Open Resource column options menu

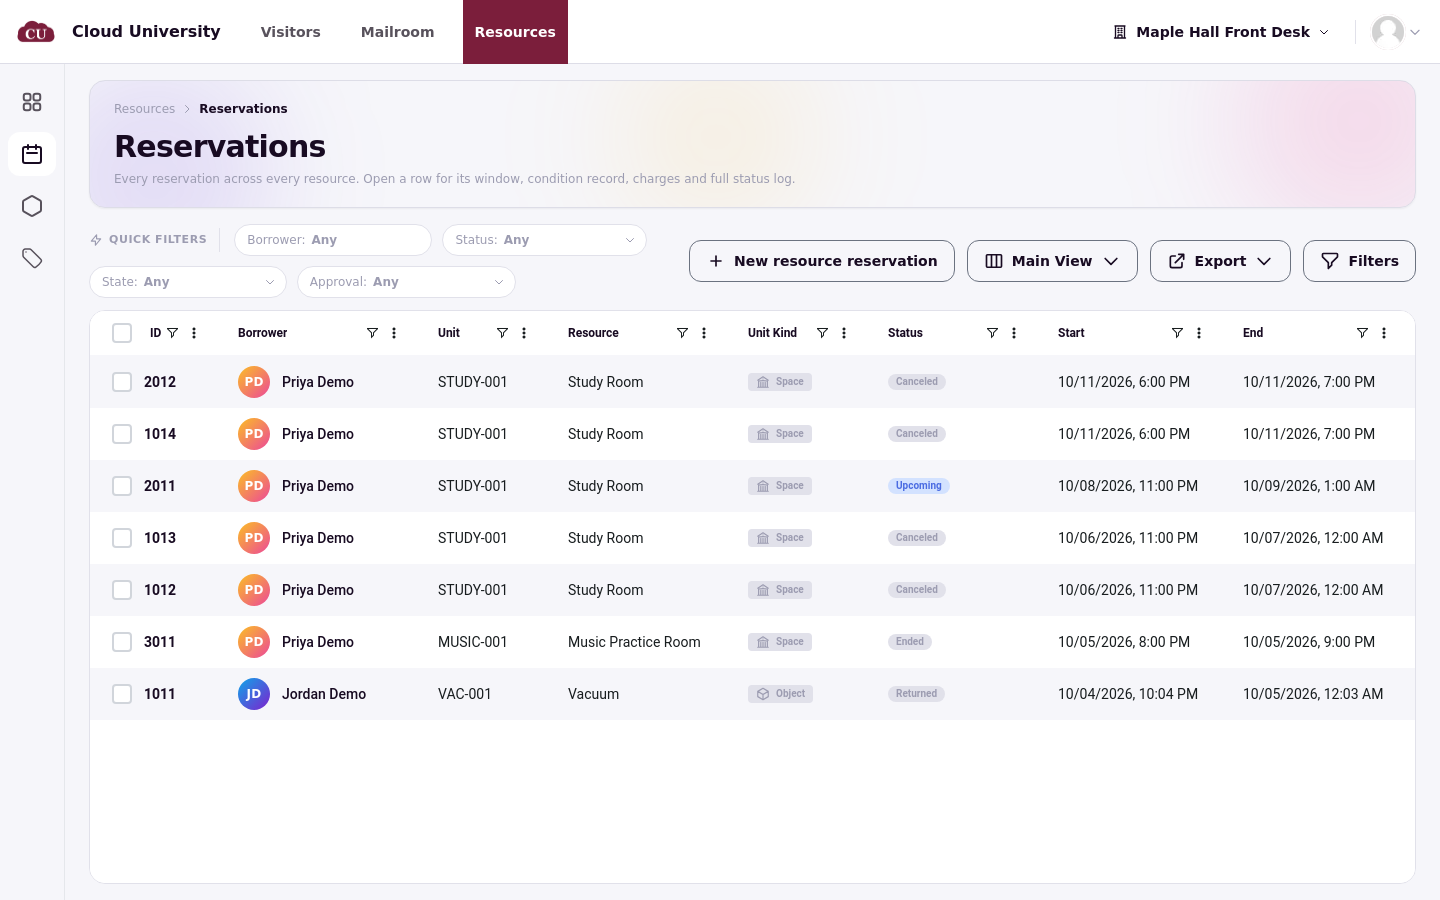tap(704, 333)
